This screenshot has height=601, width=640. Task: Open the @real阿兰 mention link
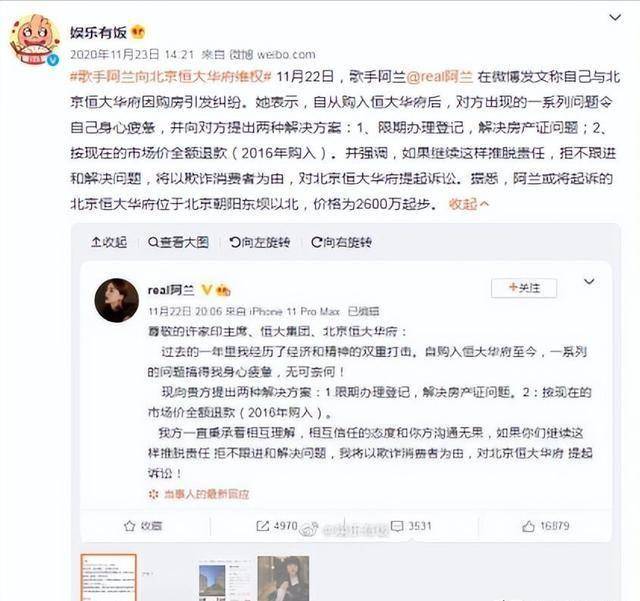click(x=440, y=77)
